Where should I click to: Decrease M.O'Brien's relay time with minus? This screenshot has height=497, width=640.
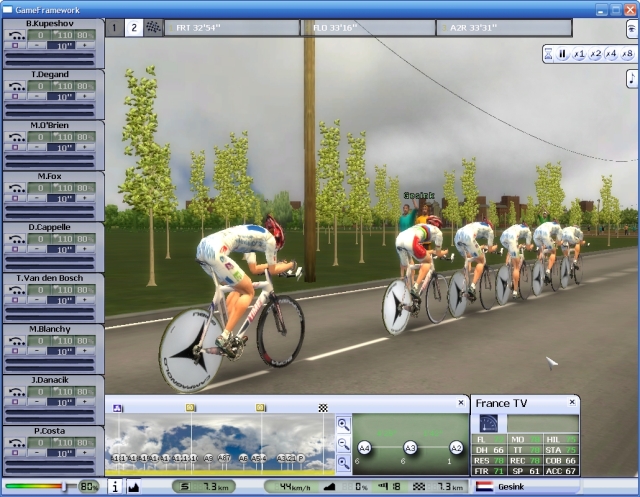click(37, 148)
